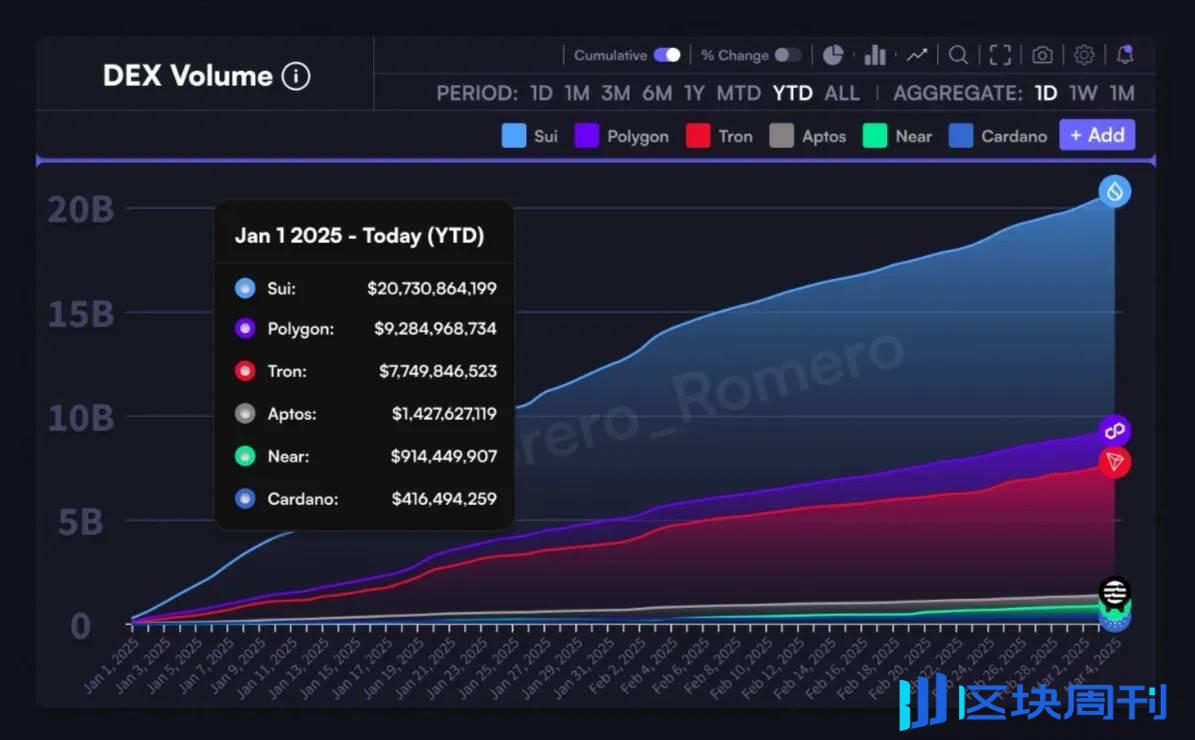Click the Aptos logo marker on chart

1114,592
